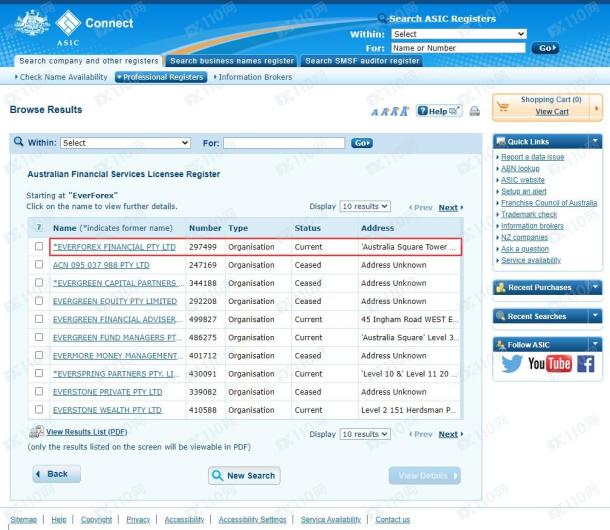Viewport: 610px width, 530px height.
Task: Collapse the Quick Links panel arrow
Action: [595, 142]
